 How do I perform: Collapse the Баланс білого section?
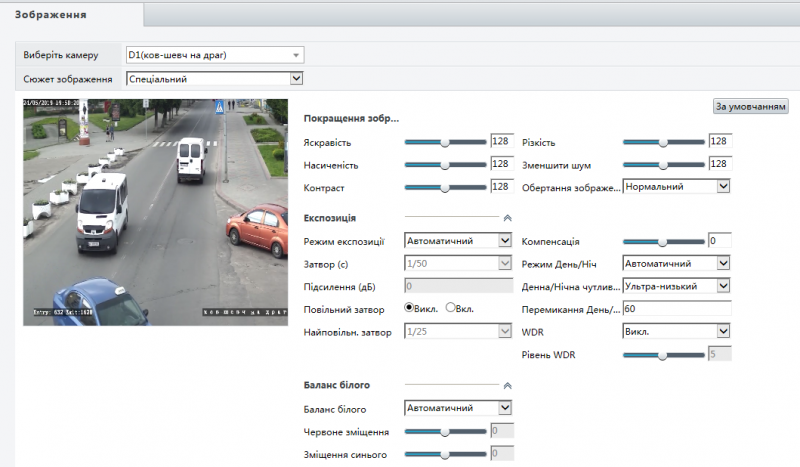tap(507, 385)
